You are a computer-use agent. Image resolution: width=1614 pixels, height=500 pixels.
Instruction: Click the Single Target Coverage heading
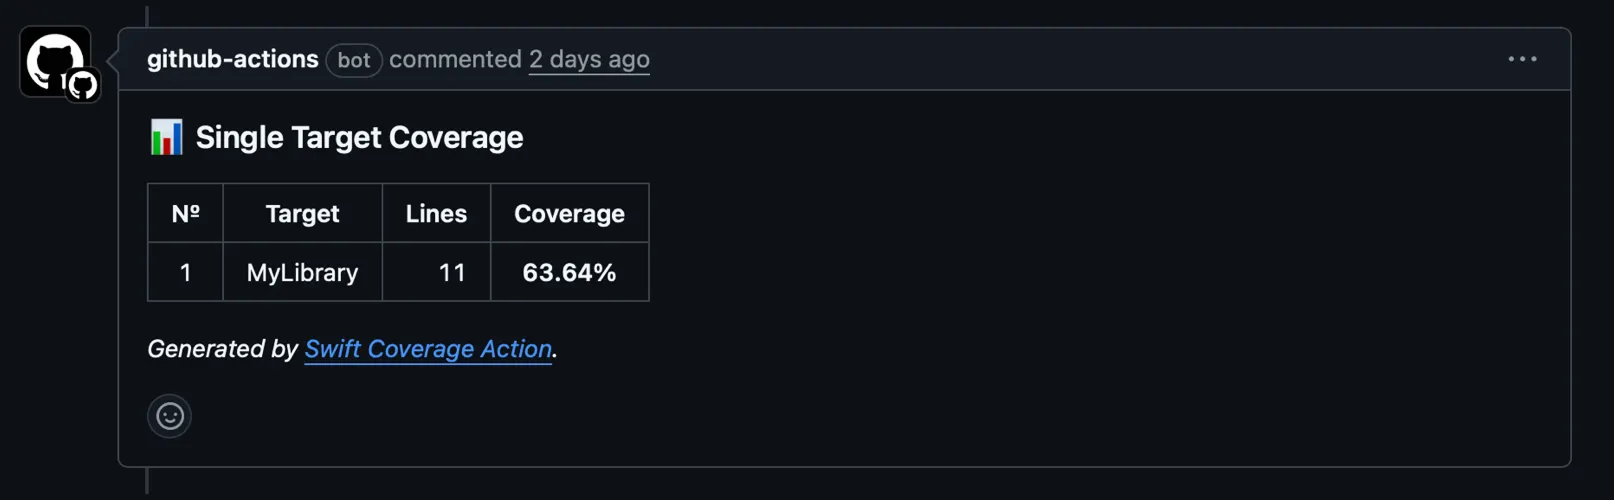click(359, 137)
